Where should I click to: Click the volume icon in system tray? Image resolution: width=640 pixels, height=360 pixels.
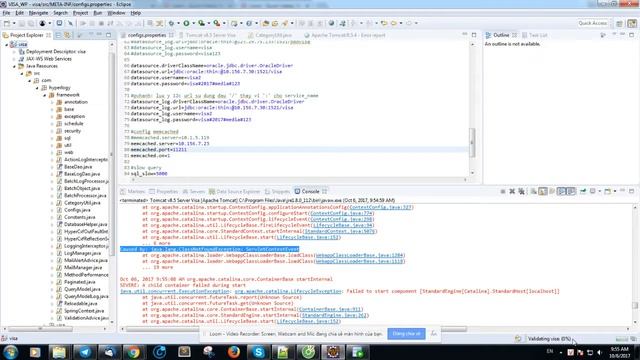(x=600, y=352)
